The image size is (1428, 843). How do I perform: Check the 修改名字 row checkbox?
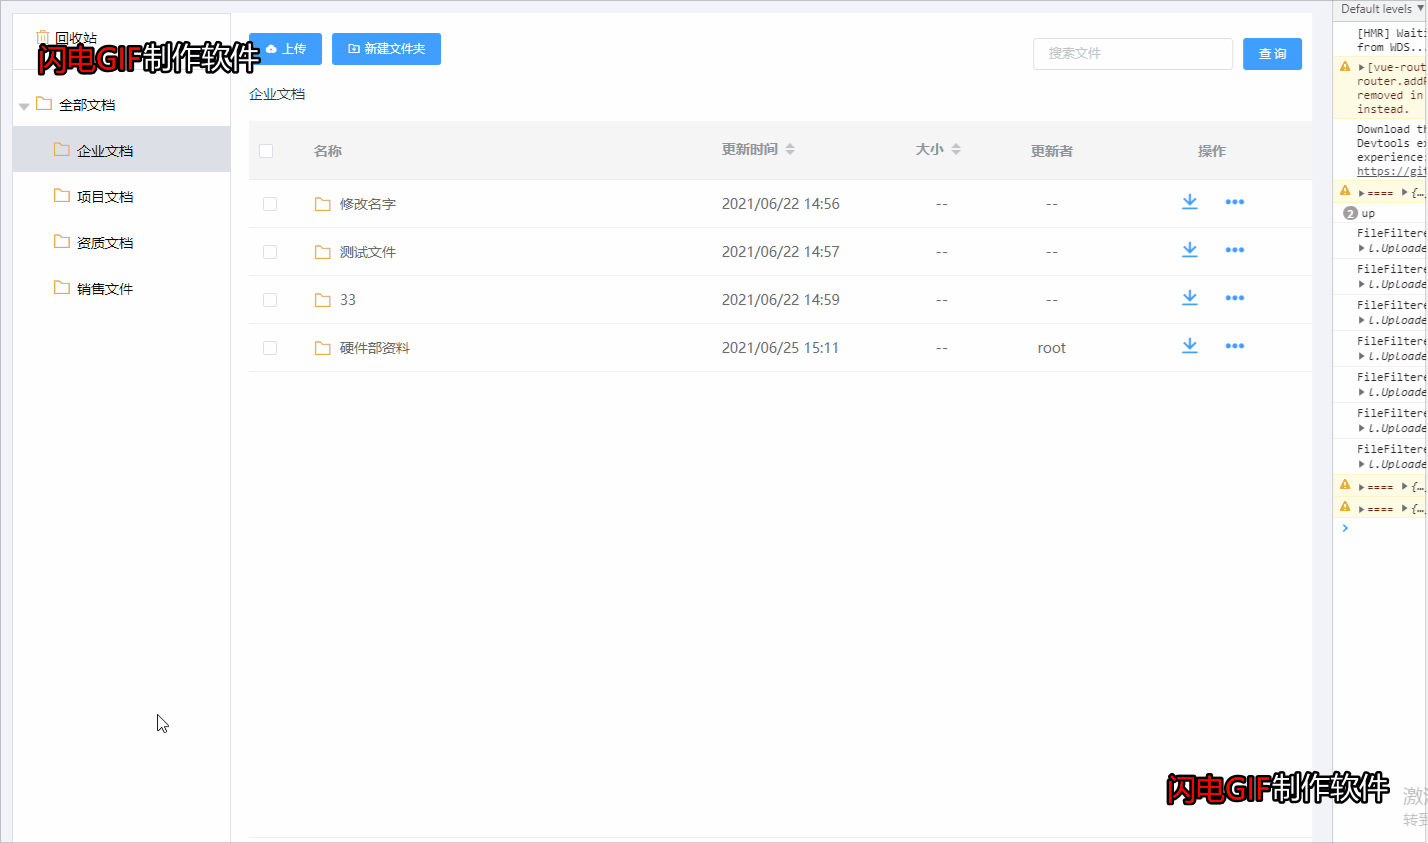click(x=270, y=204)
